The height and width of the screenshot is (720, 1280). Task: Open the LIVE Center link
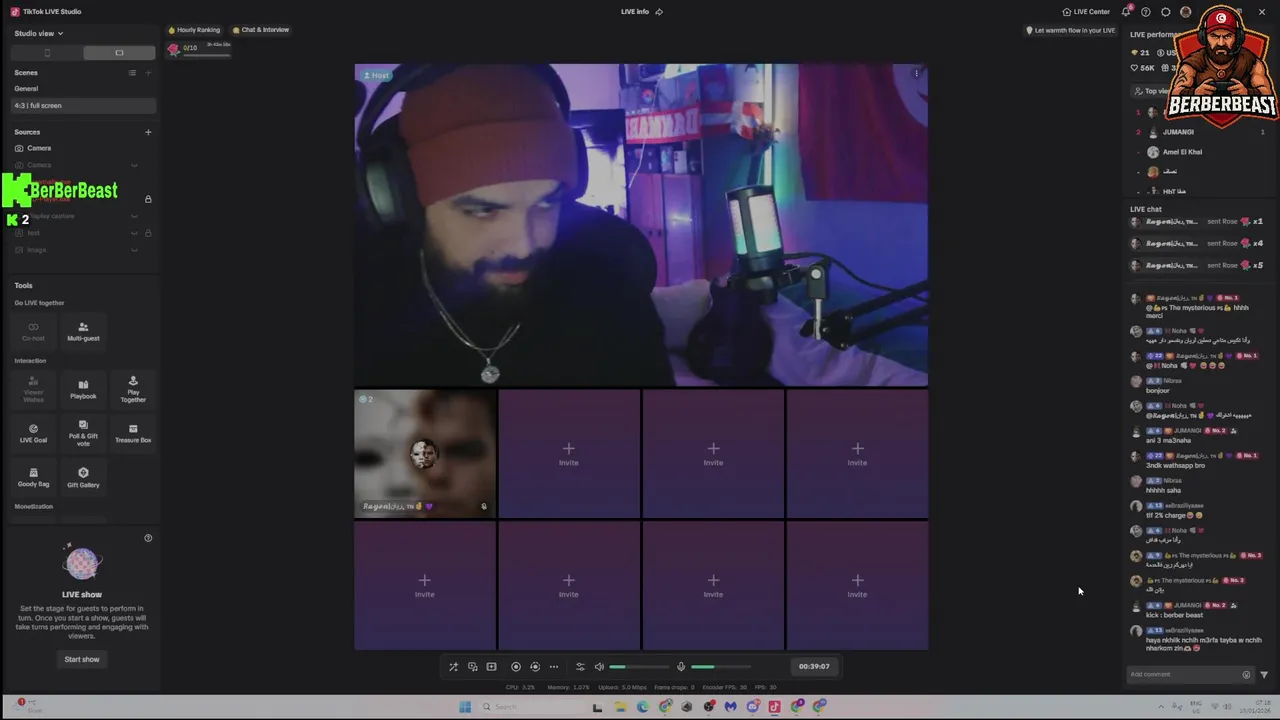coord(1086,12)
